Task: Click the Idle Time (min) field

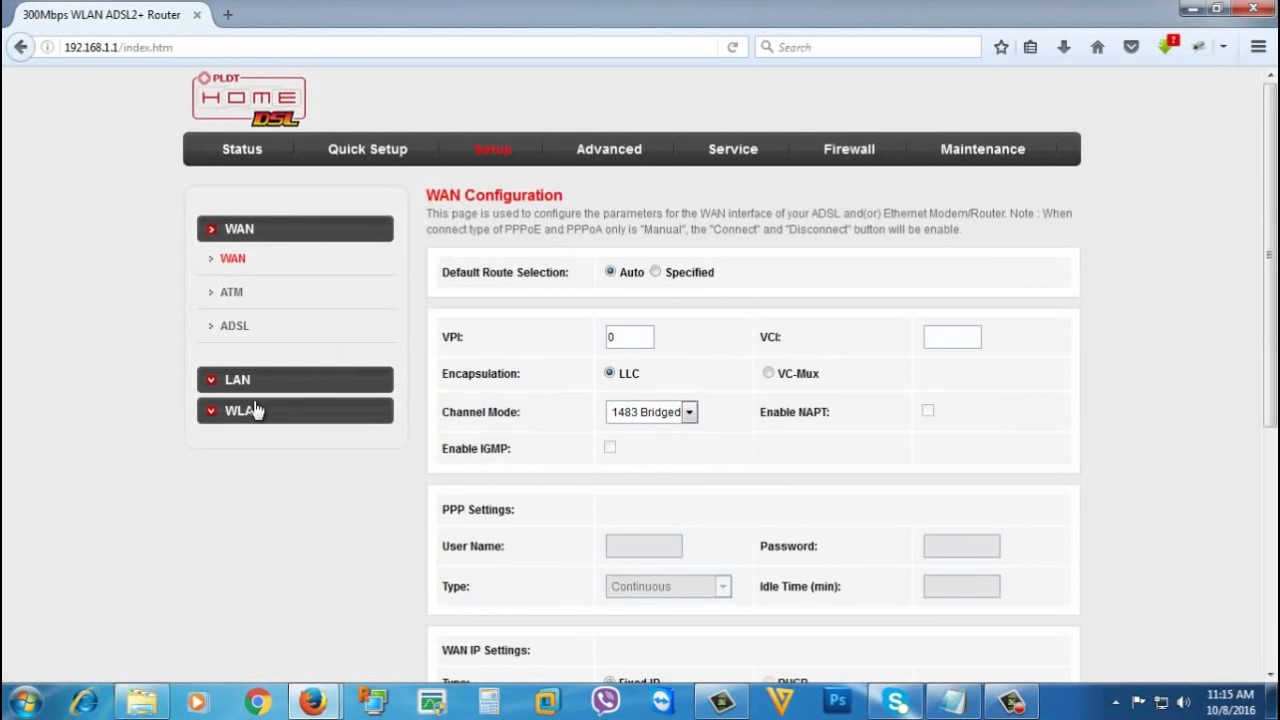Action: click(x=962, y=586)
